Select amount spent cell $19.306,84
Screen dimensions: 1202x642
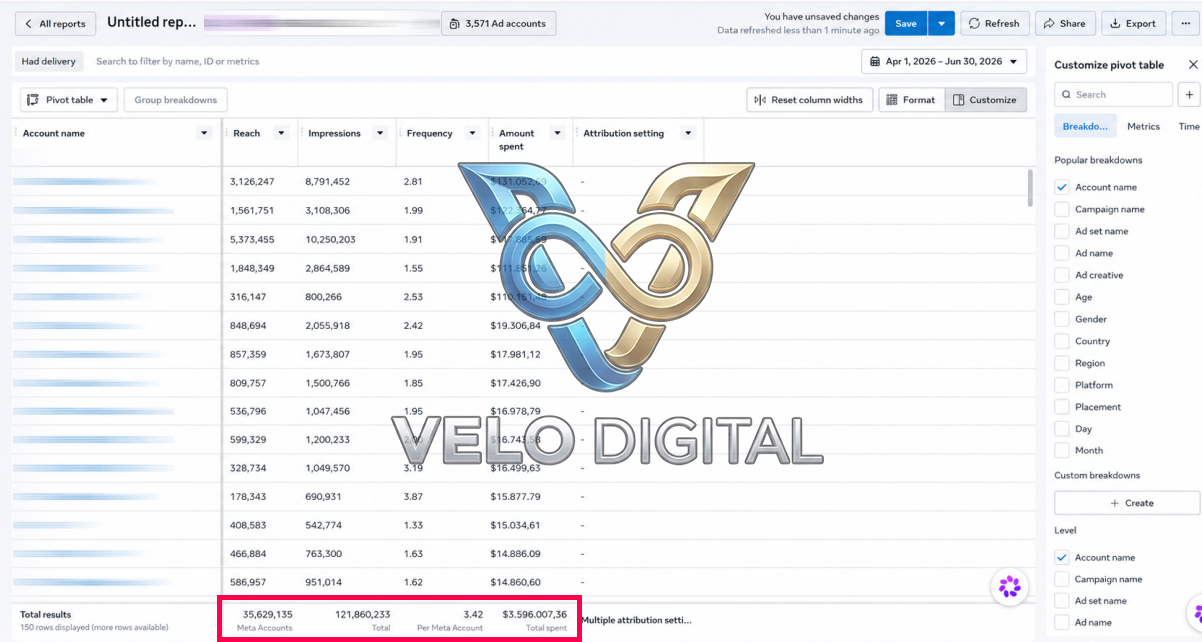point(516,325)
